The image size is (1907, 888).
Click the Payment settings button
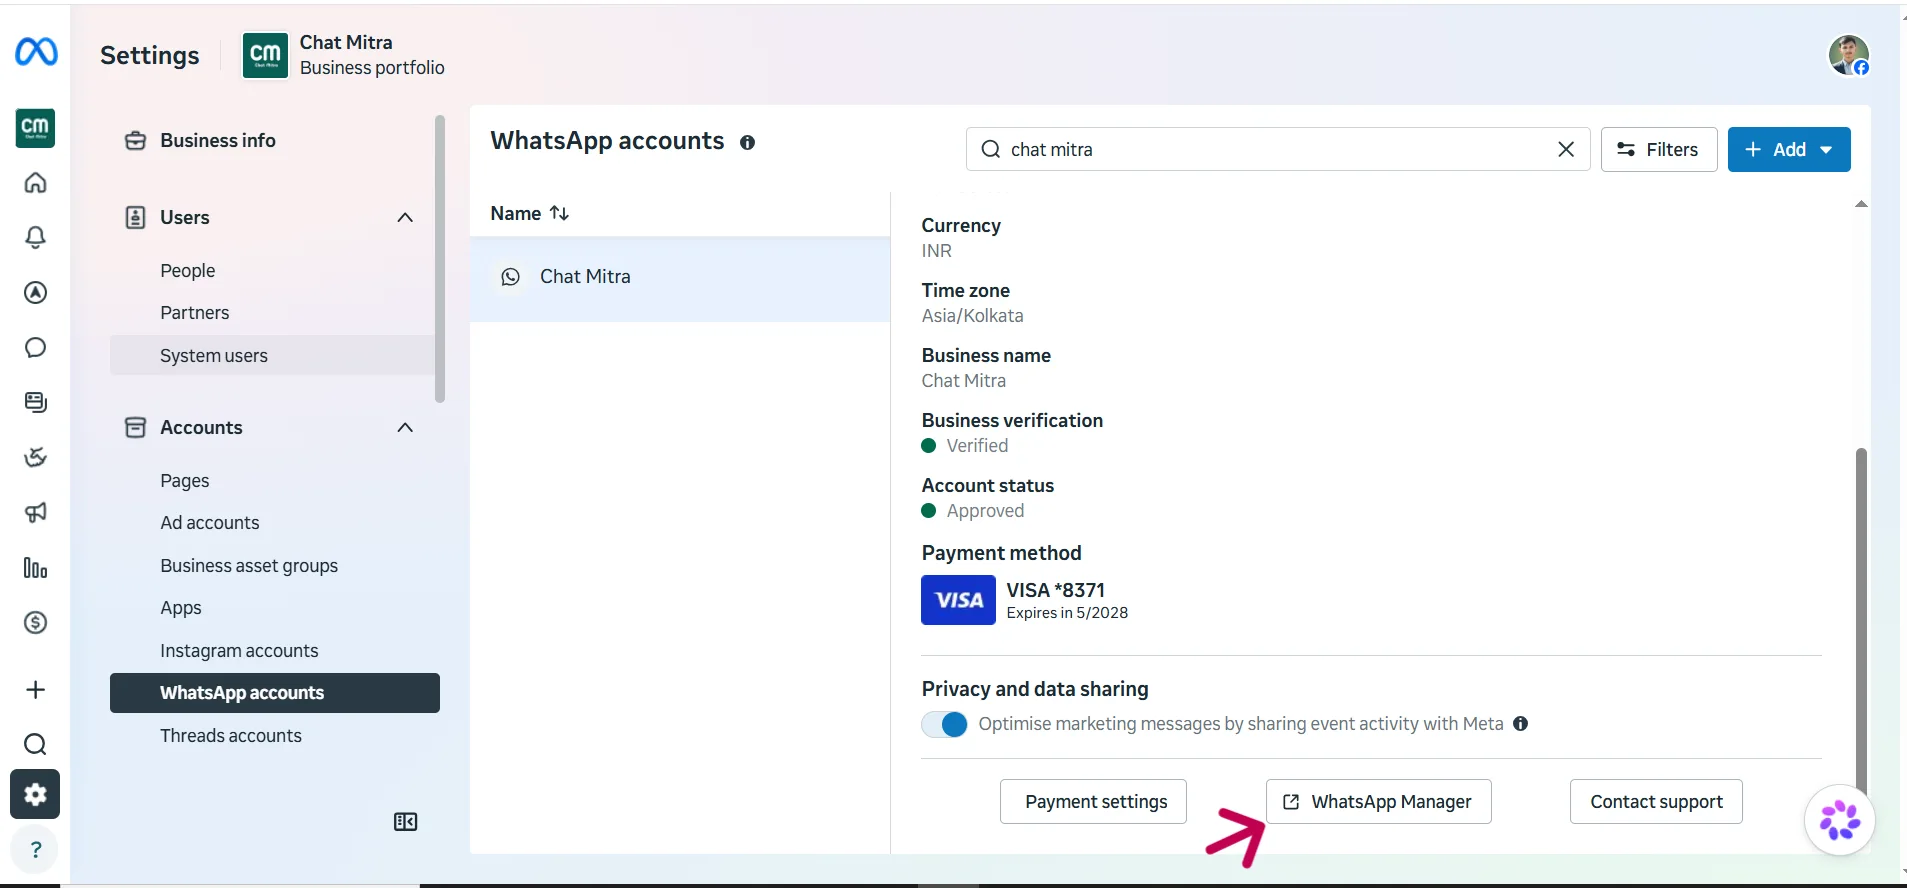(x=1093, y=802)
